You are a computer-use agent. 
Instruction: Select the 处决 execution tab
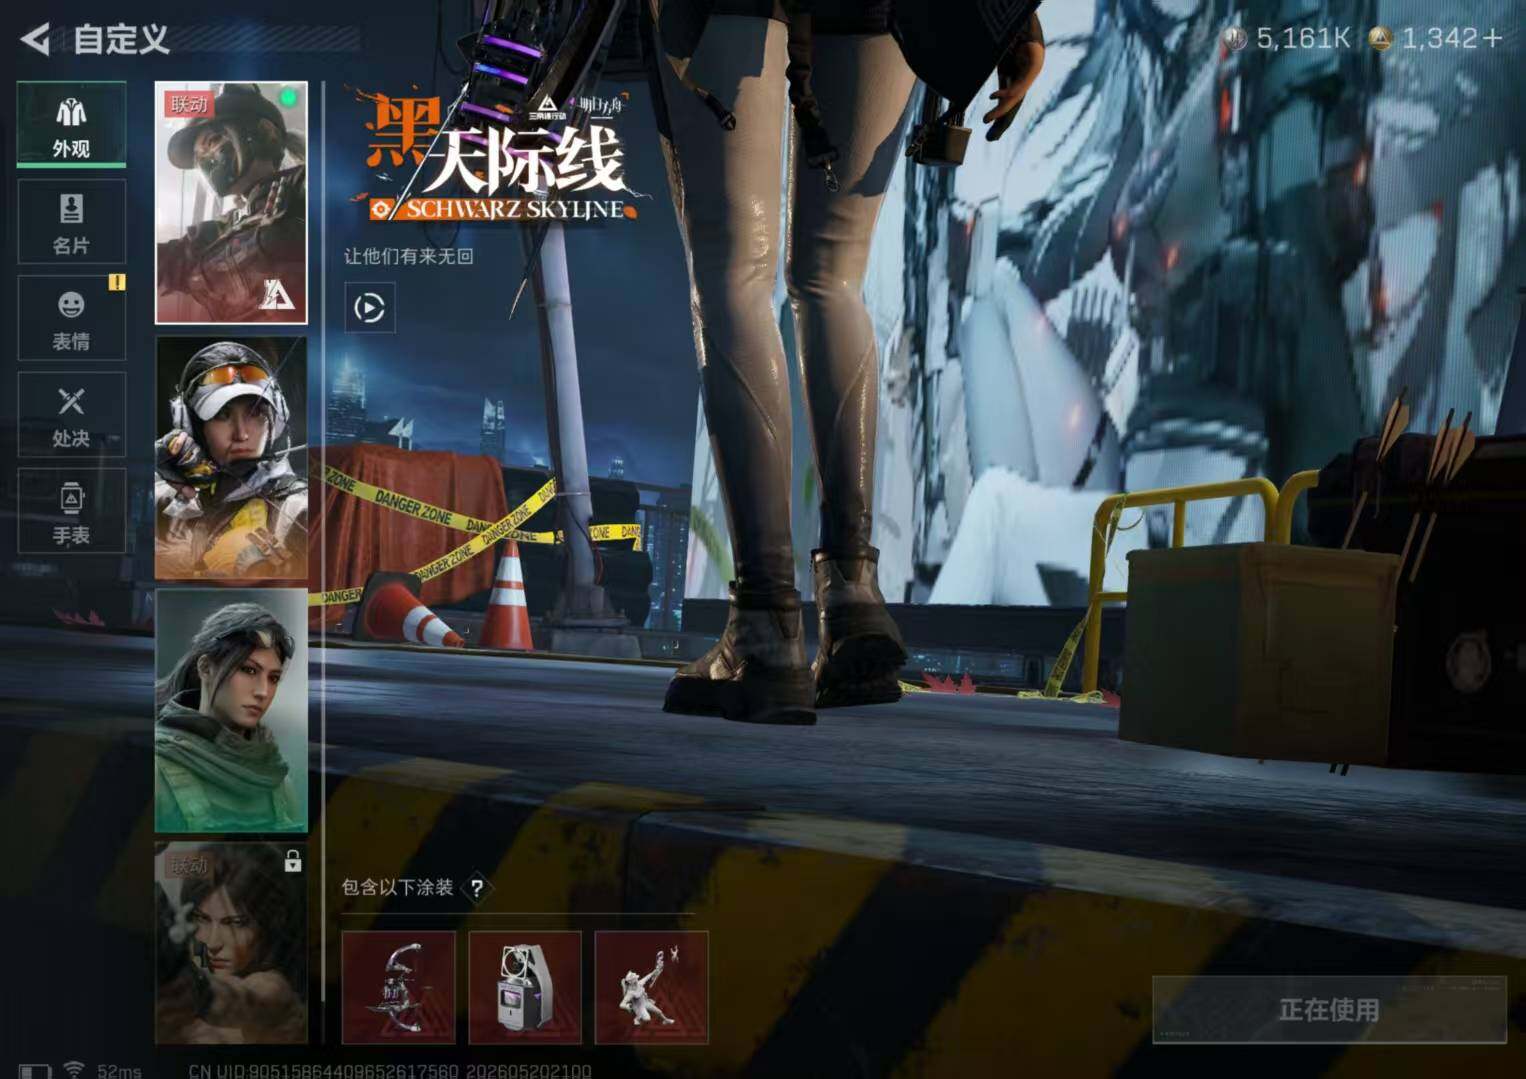tap(71, 415)
